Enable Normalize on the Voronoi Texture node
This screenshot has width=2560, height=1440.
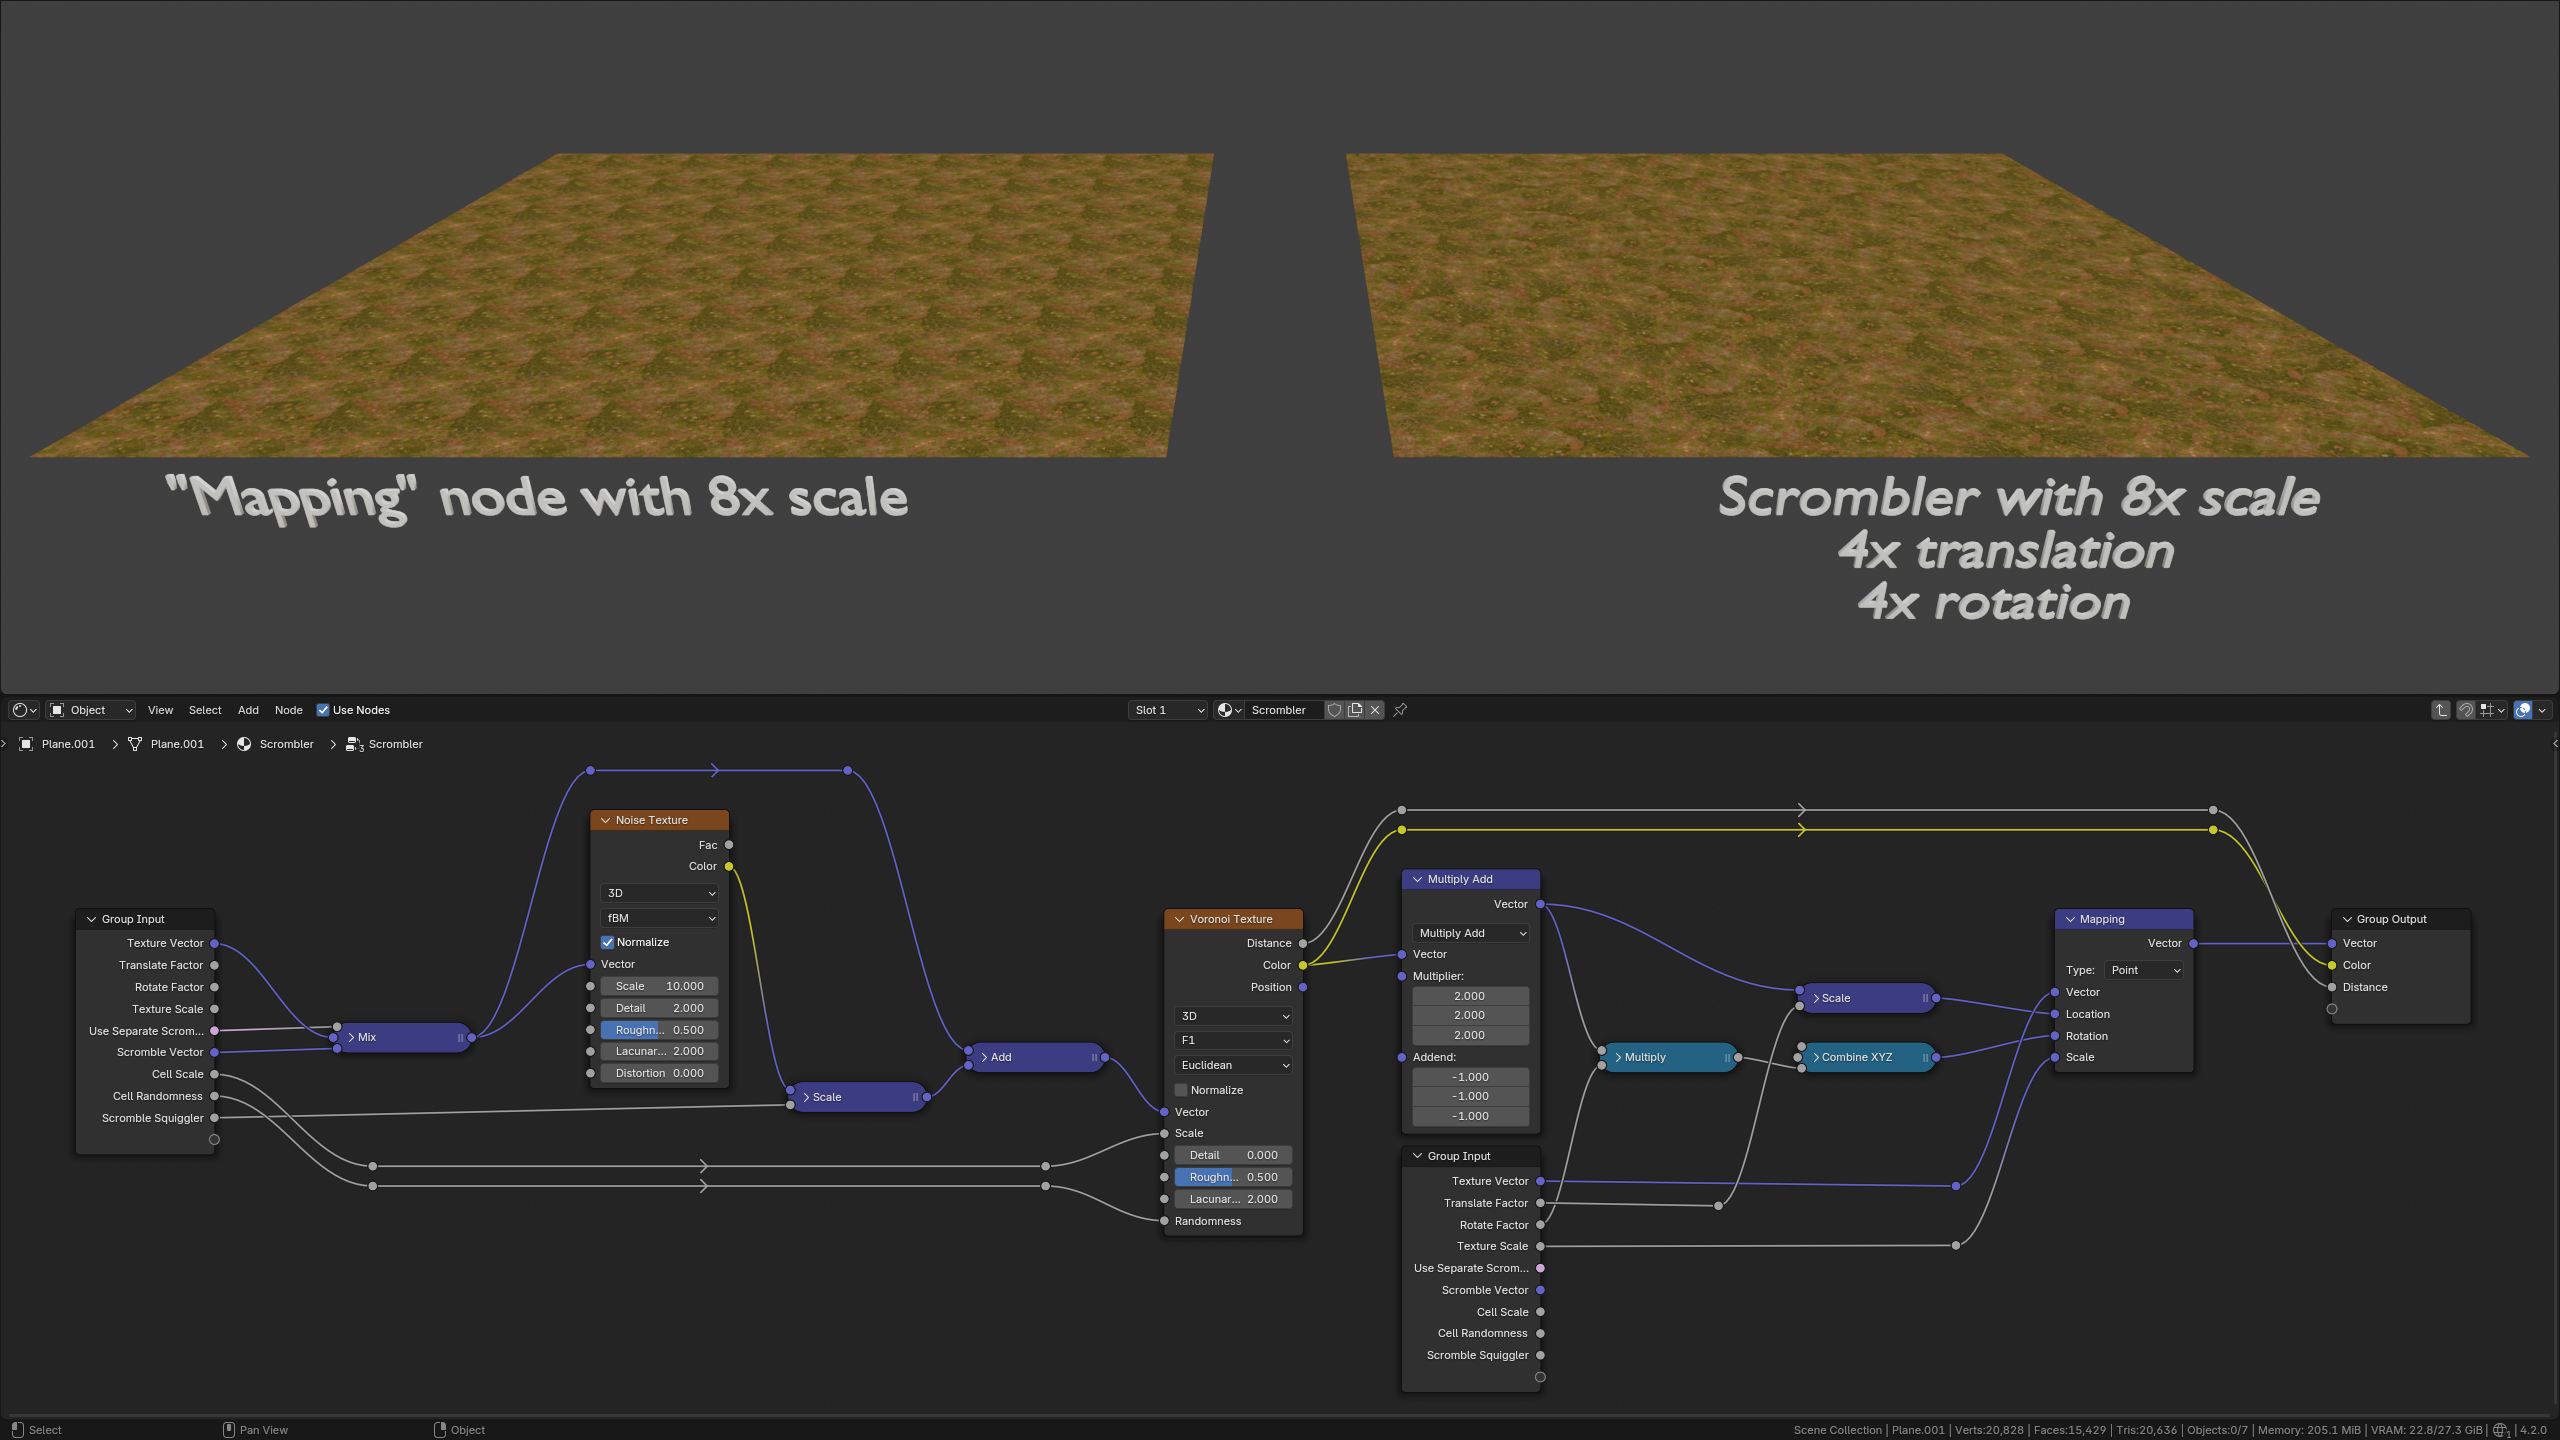1181,1090
